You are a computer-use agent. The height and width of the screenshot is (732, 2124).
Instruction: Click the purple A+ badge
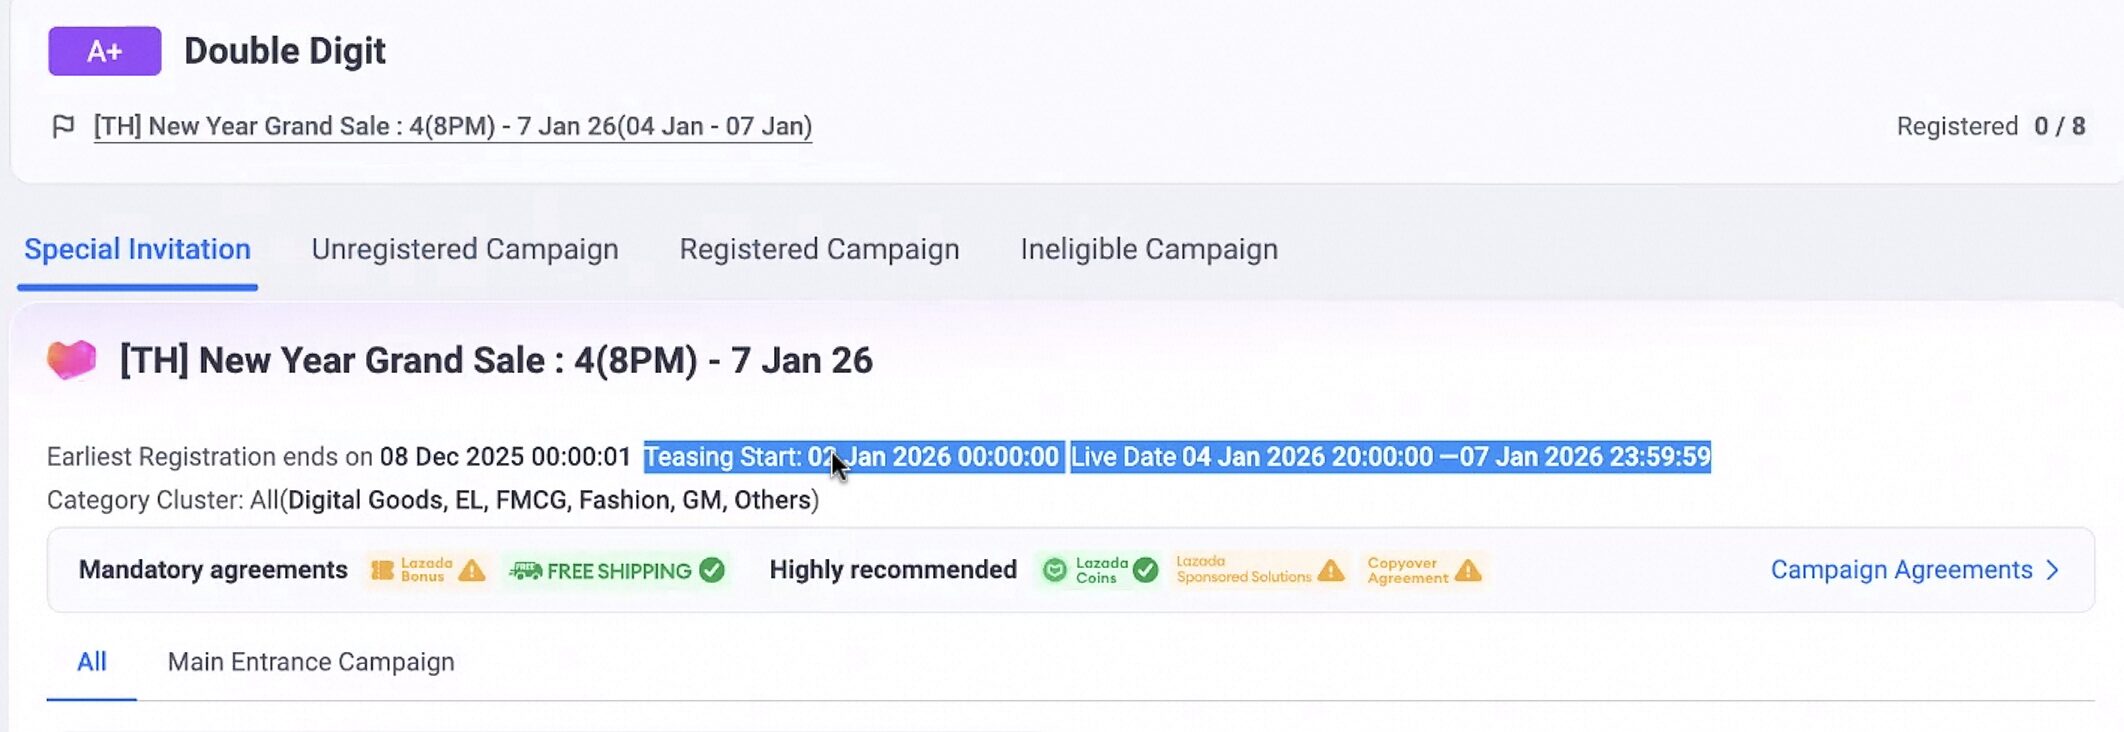tap(104, 51)
